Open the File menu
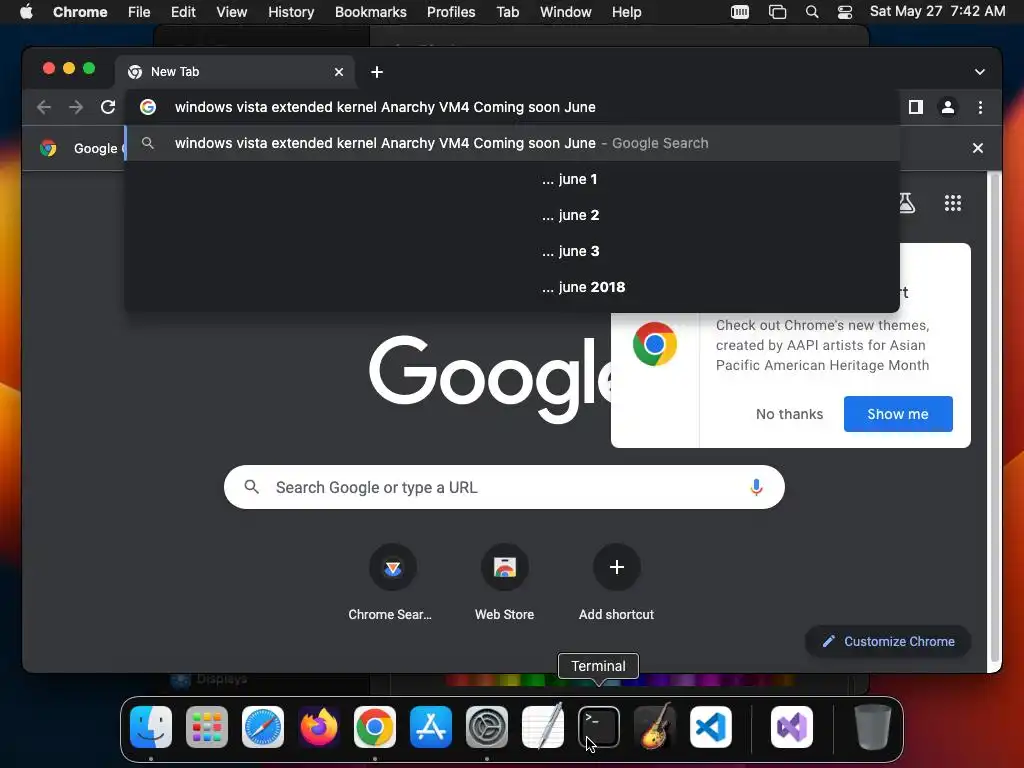This screenshot has height=768, width=1024. pyautogui.click(x=139, y=12)
